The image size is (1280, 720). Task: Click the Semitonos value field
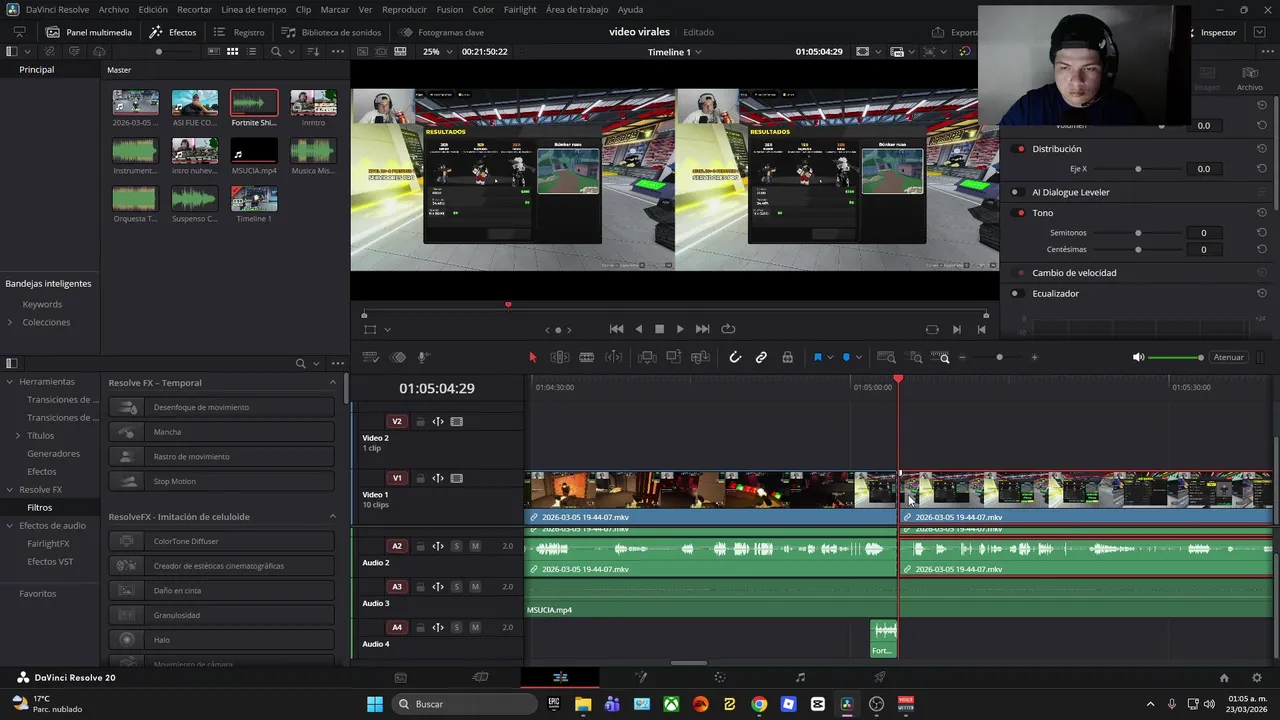point(1203,233)
